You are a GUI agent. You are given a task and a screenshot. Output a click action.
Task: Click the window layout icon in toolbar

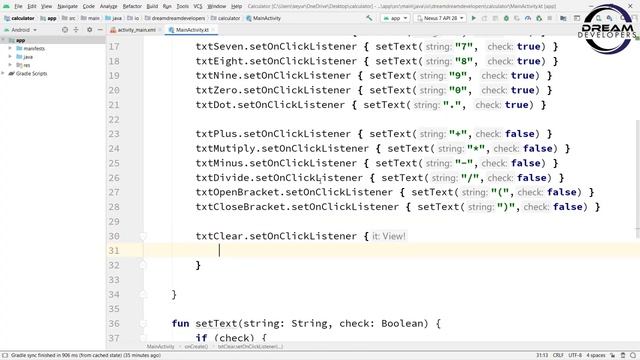pos(577,18)
